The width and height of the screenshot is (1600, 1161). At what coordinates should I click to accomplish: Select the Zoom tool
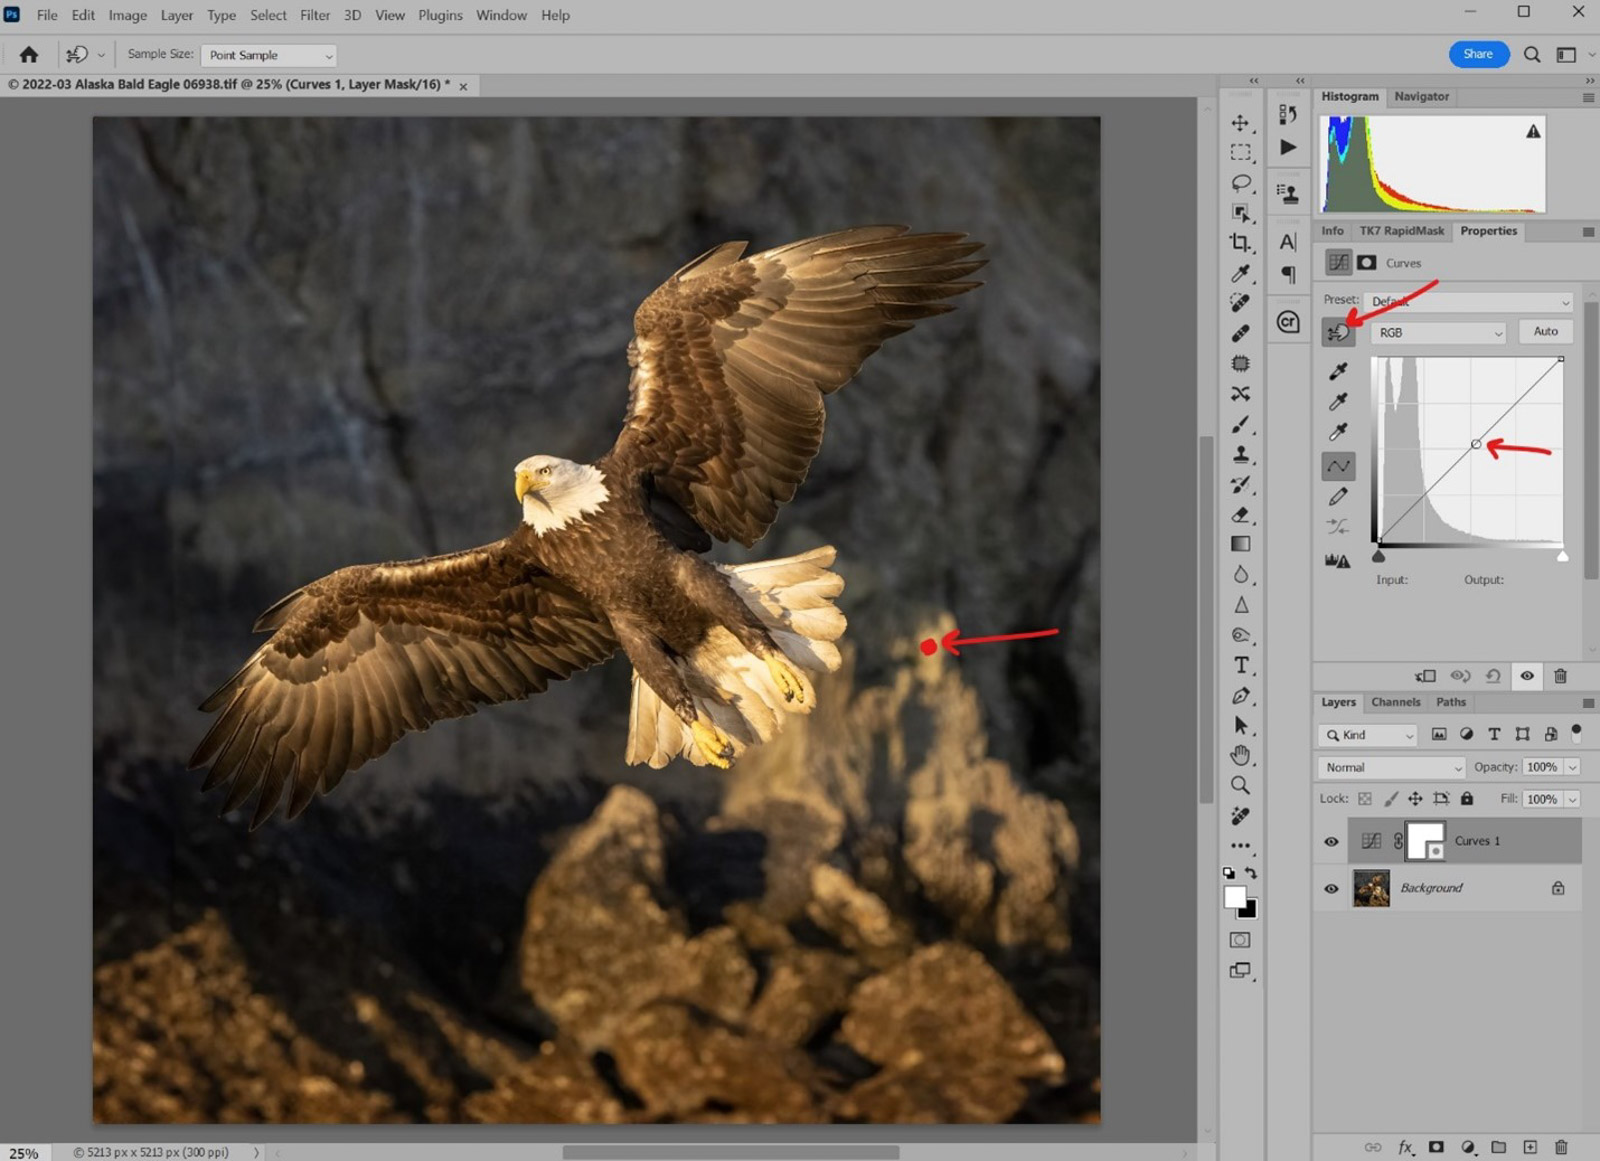click(1240, 786)
